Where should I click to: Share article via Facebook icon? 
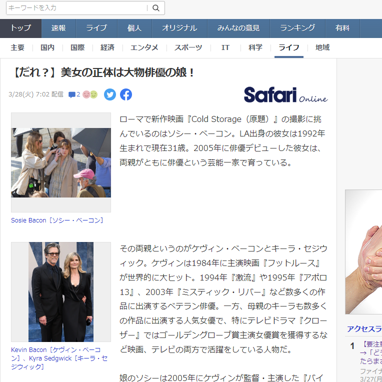point(126,95)
